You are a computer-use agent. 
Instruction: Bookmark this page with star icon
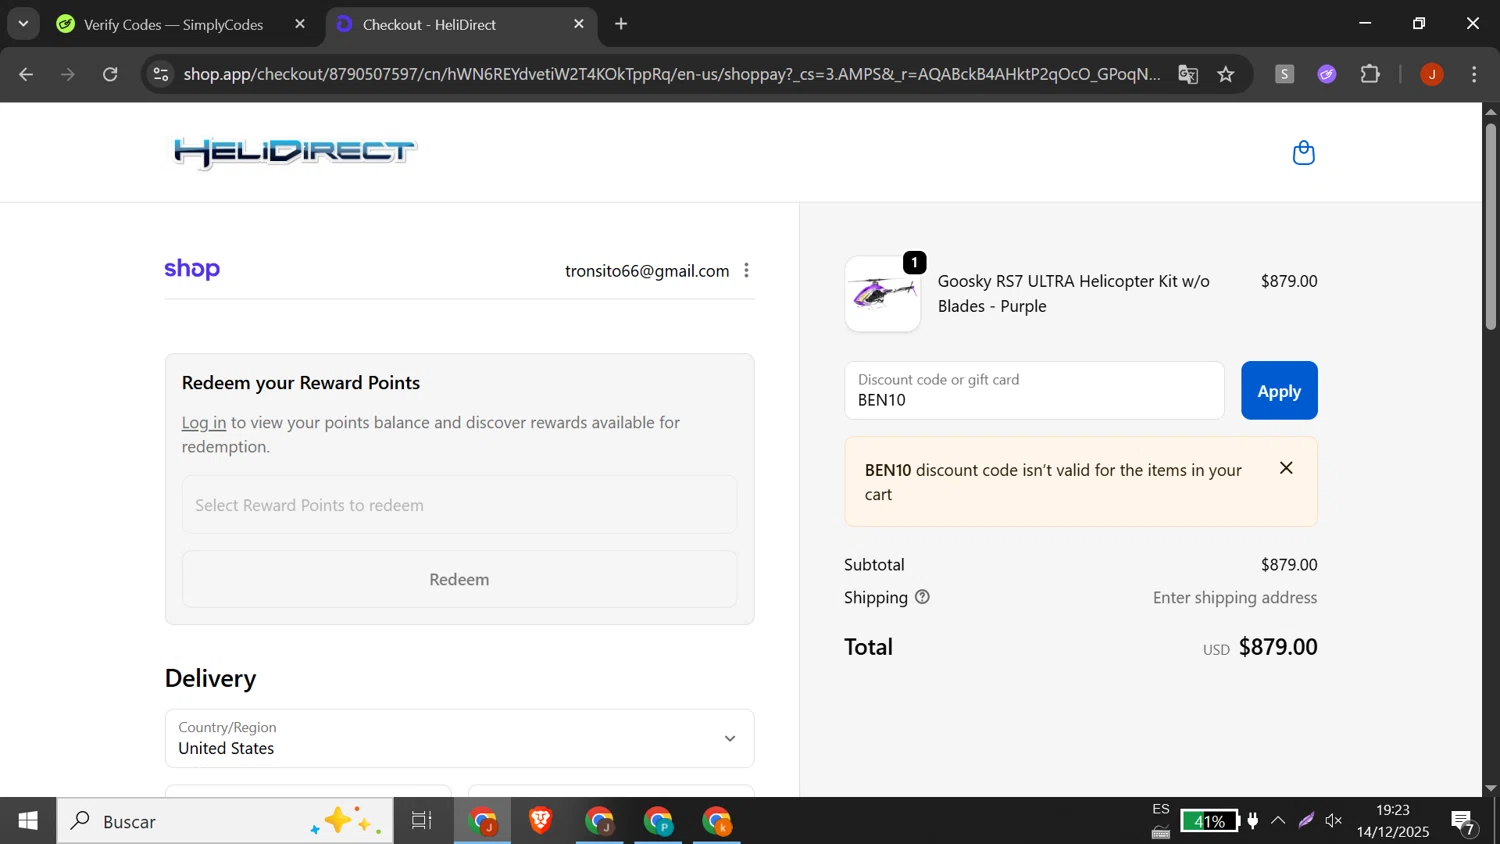coord(1226,74)
